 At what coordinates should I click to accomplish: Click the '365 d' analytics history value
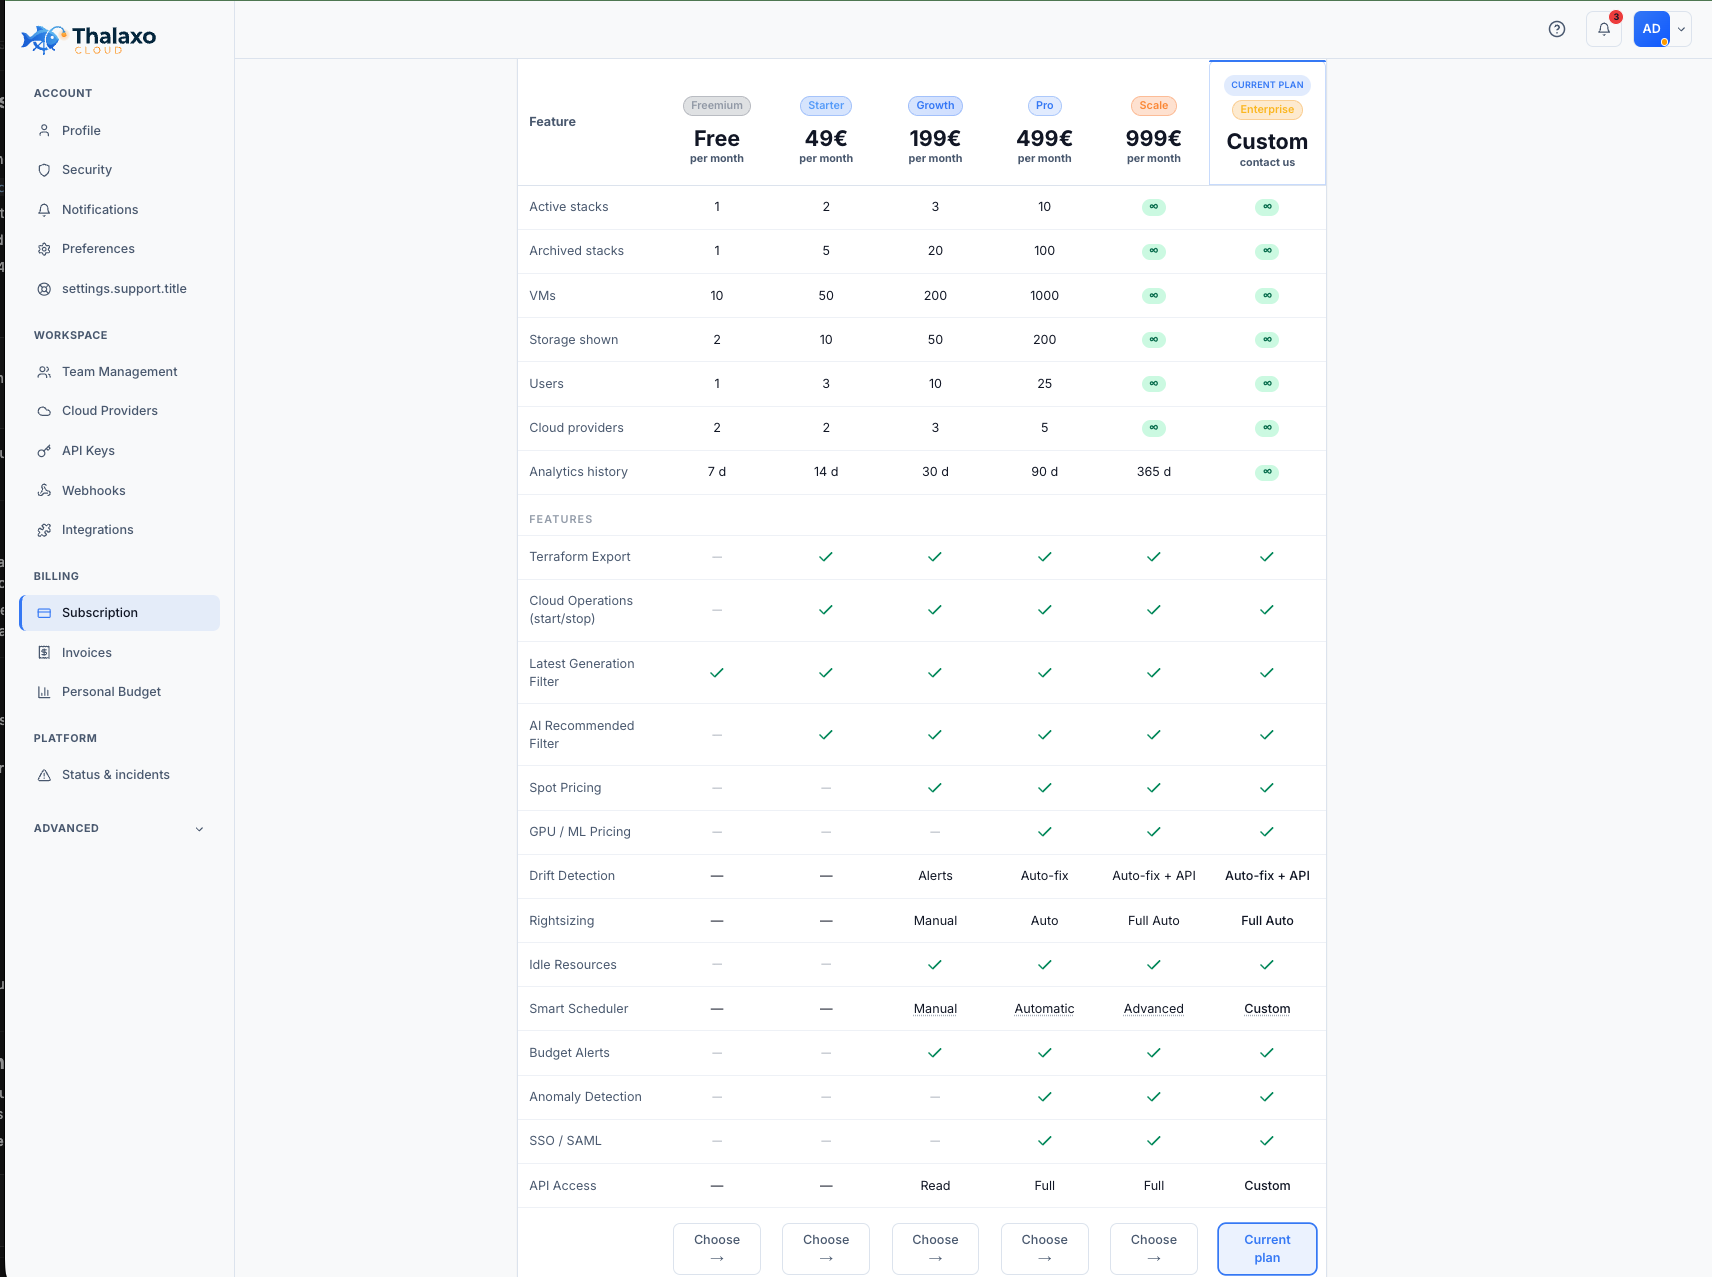[1154, 472]
